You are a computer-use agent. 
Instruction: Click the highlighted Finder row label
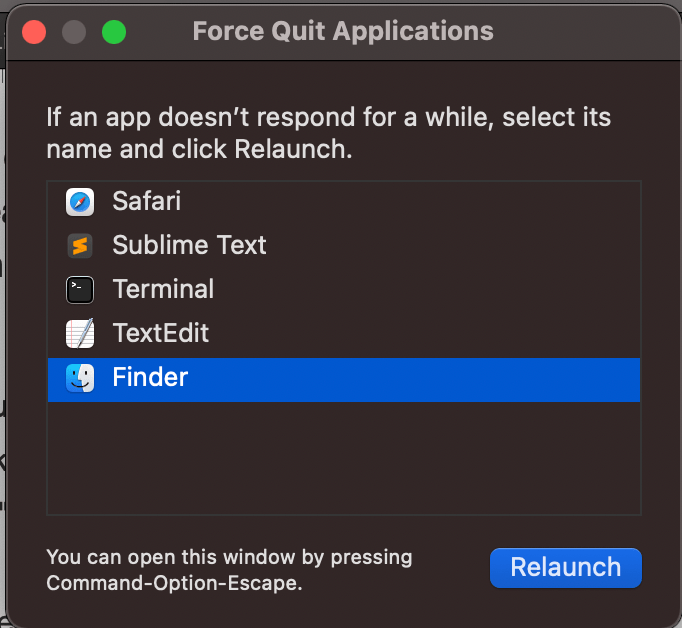click(150, 377)
